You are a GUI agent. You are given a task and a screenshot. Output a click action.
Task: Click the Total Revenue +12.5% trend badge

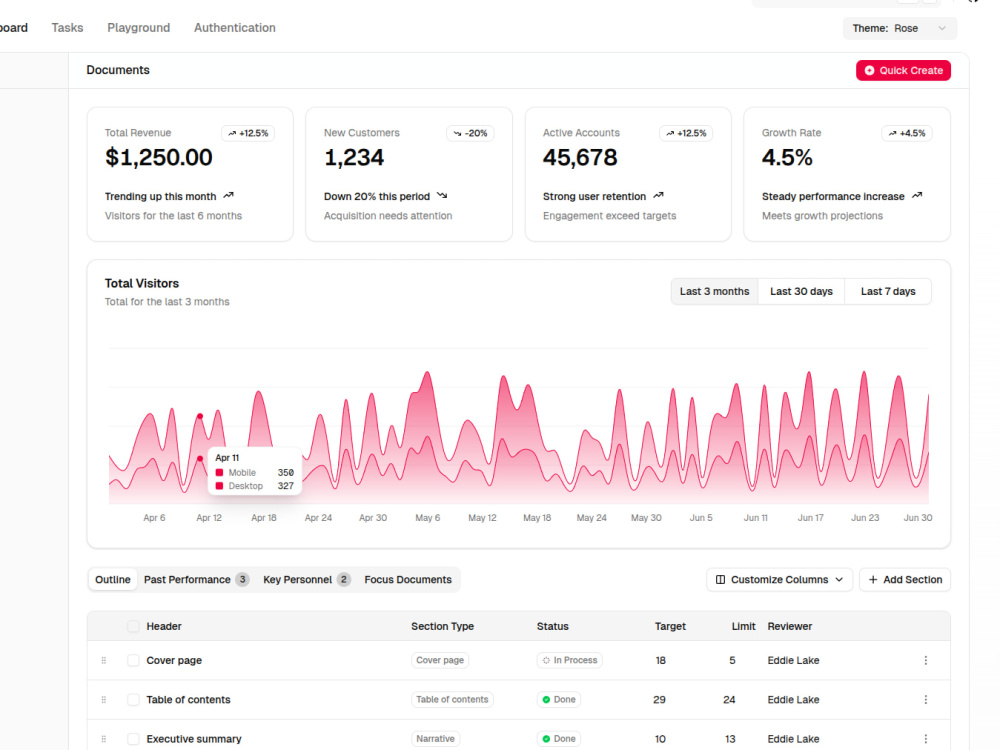[x=248, y=133]
